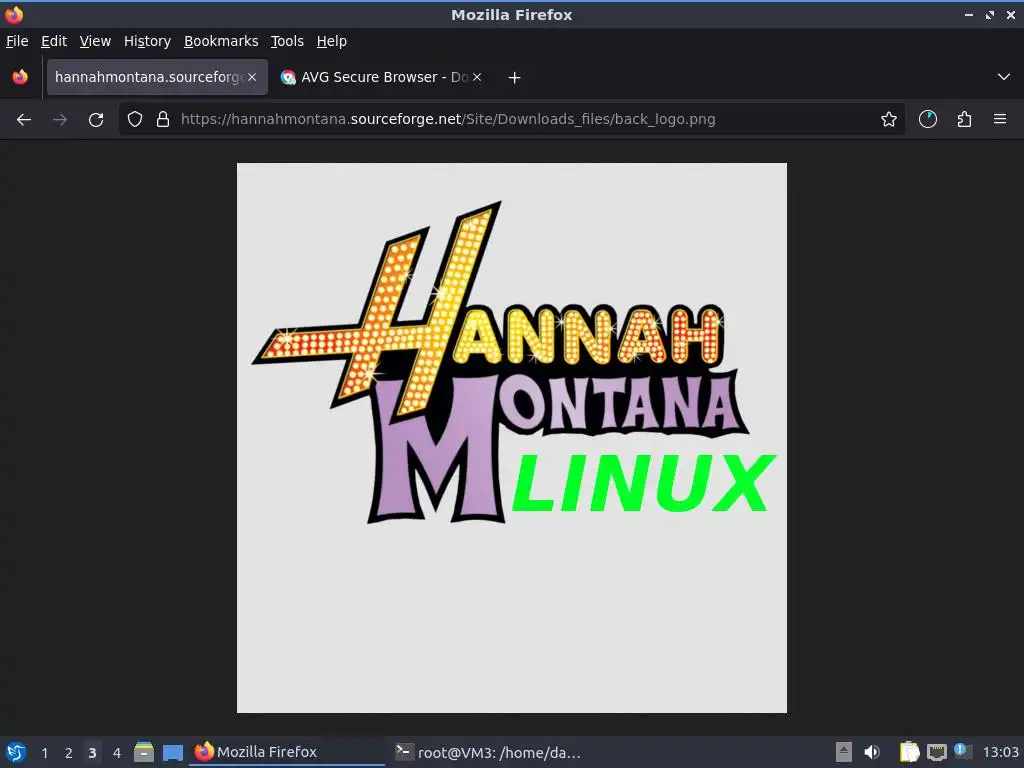The image size is (1024, 768).
Task: Open the Firefox hamburger application menu
Action: pos(1000,120)
